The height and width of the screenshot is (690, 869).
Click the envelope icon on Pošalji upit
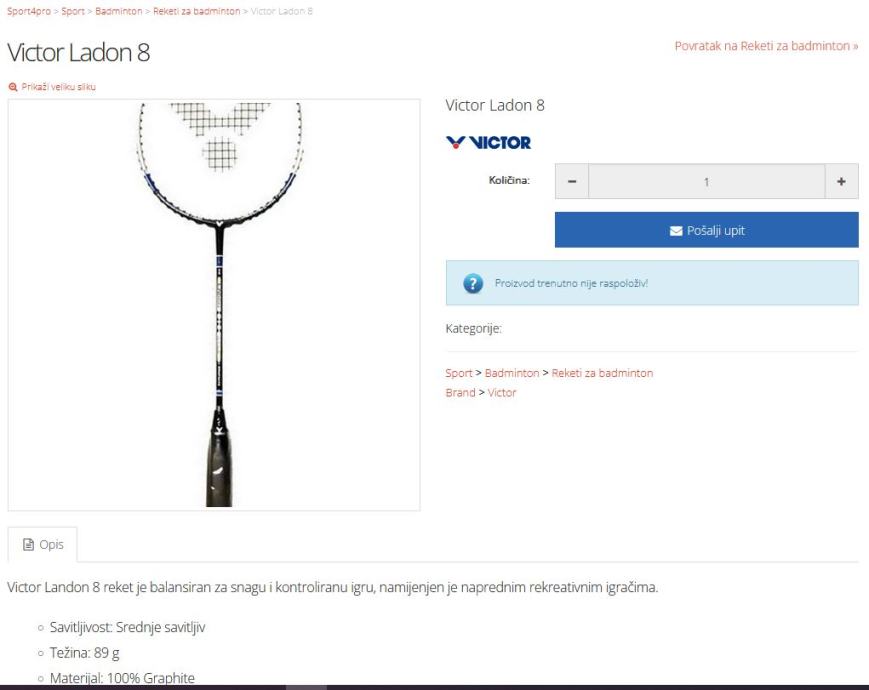676,231
